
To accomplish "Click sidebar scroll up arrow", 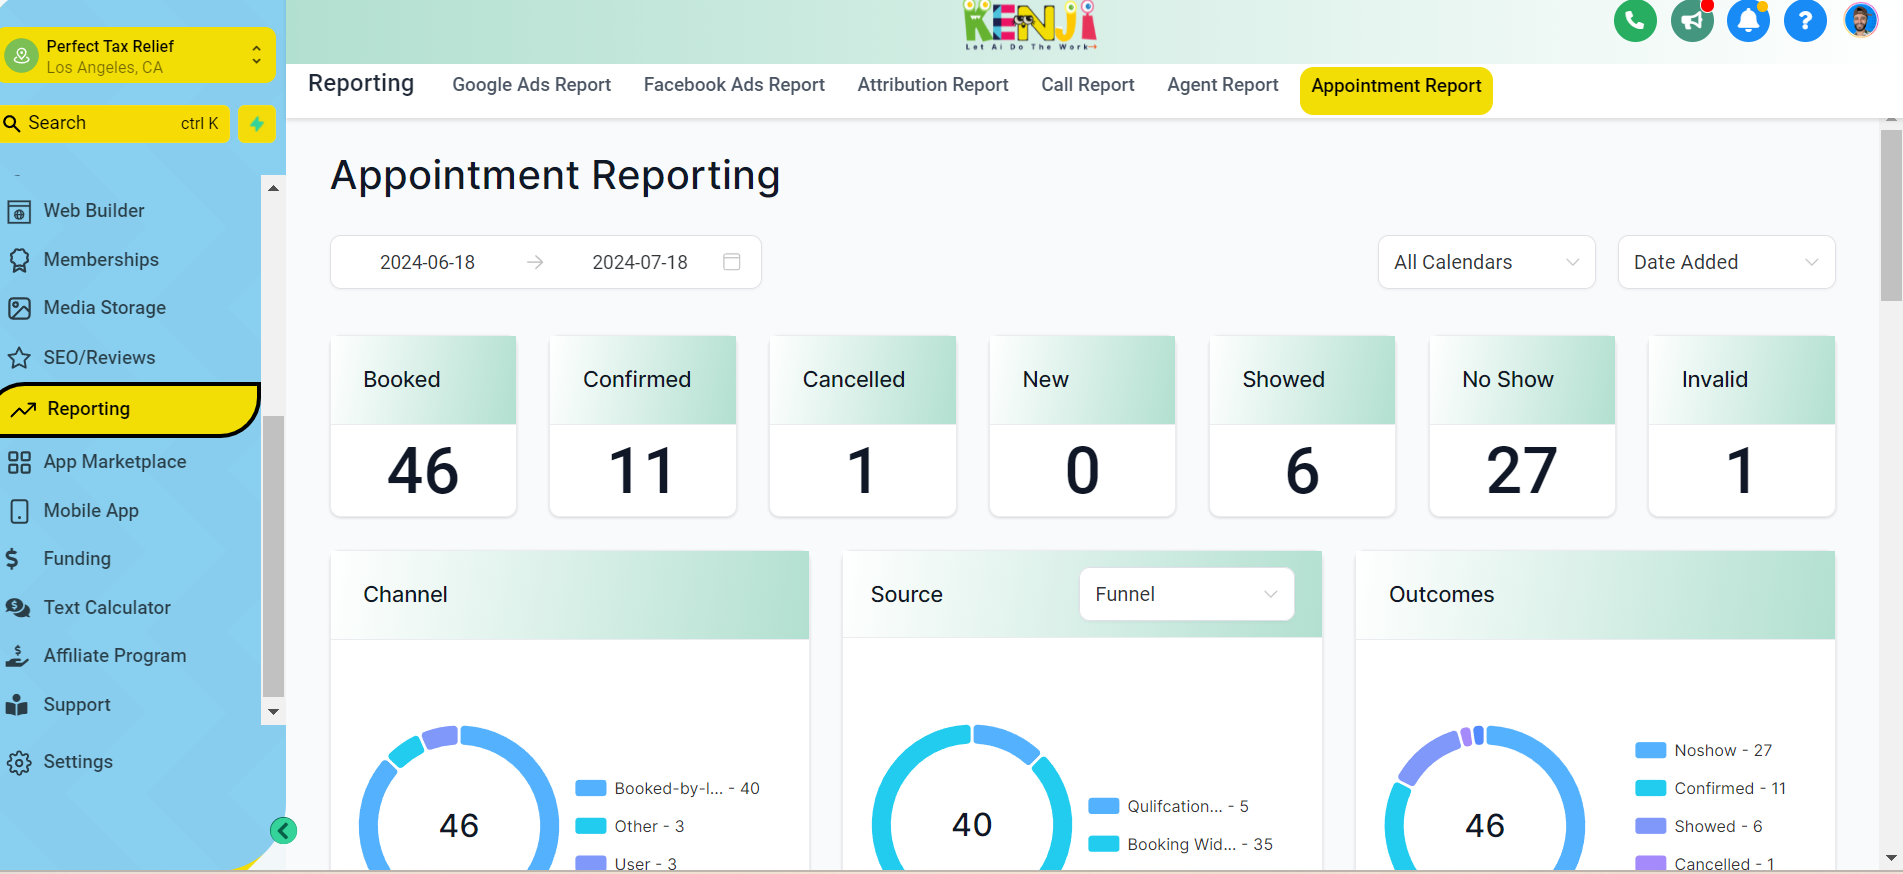I will [x=273, y=188].
